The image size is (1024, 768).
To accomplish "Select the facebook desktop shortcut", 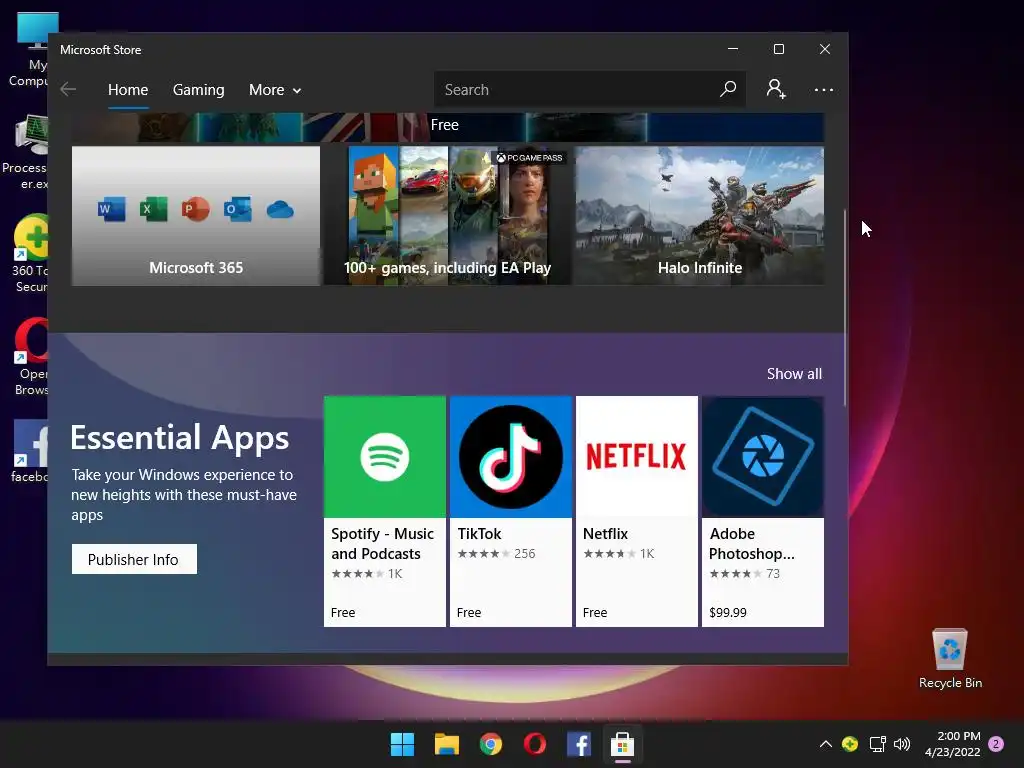I will tap(29, 451).
